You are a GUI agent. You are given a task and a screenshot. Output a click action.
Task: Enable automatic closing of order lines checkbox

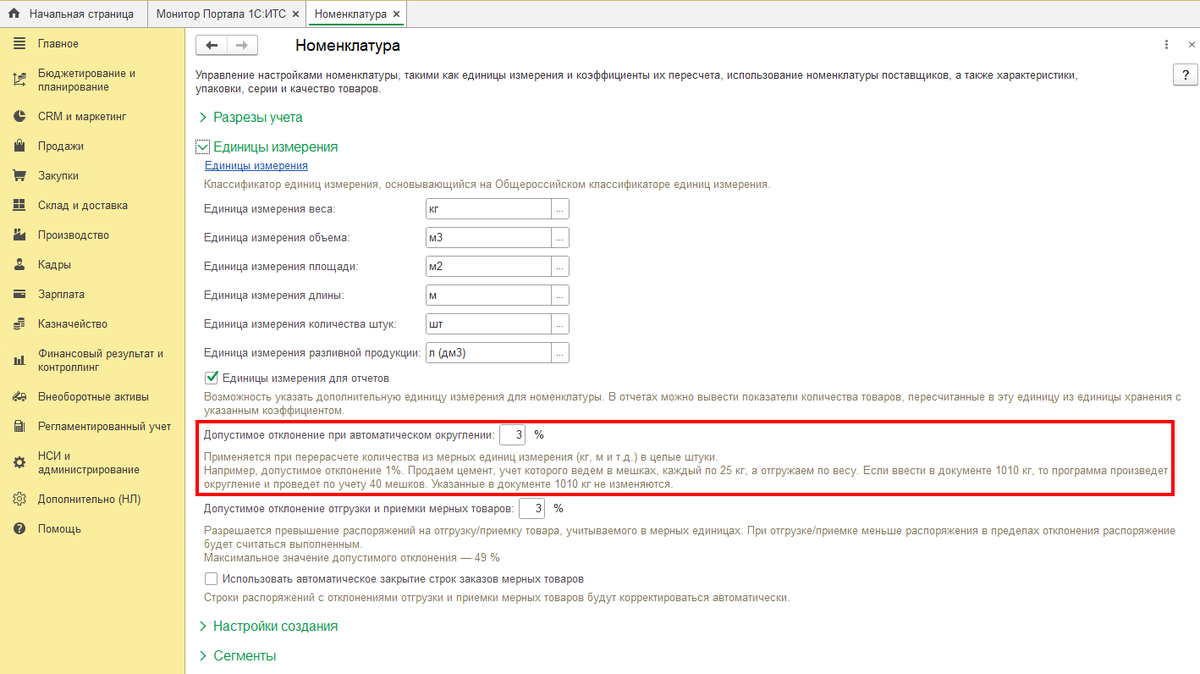tap(211, 579)
